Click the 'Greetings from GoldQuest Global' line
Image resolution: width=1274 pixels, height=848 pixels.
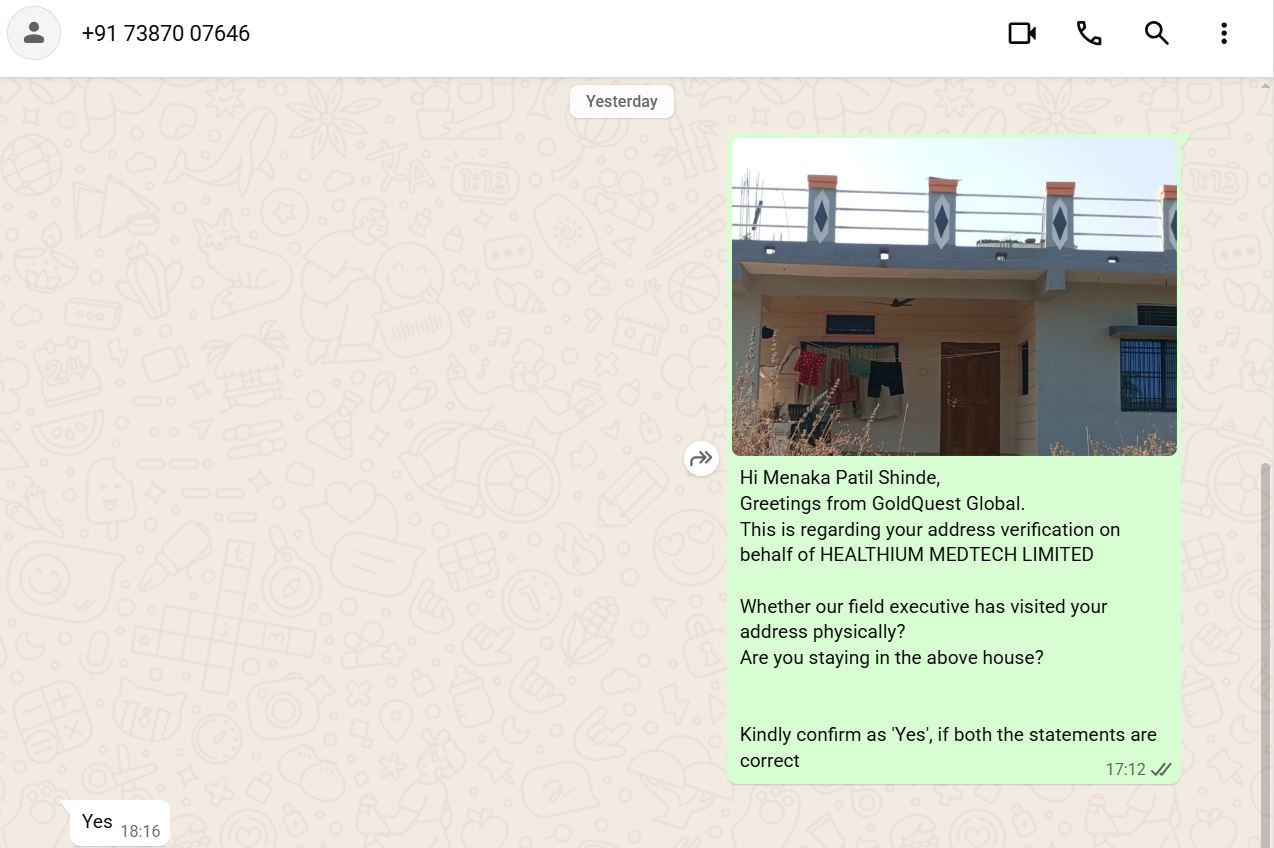point(882,503)
